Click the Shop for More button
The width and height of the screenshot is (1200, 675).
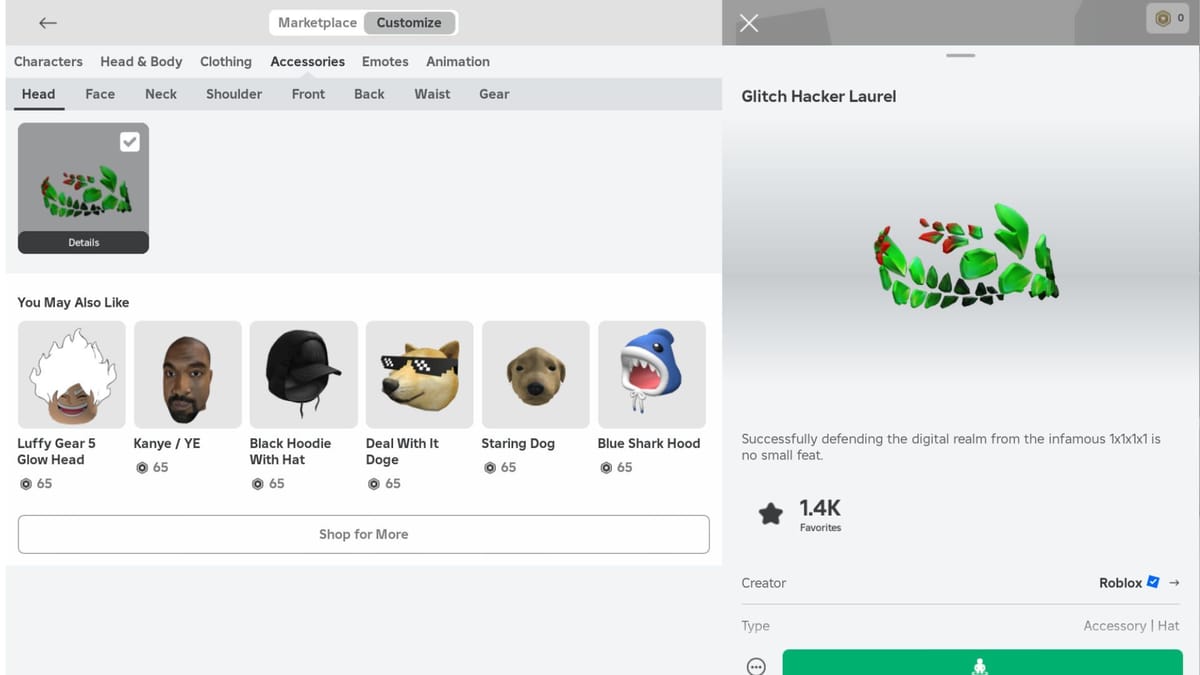(363, 534)
